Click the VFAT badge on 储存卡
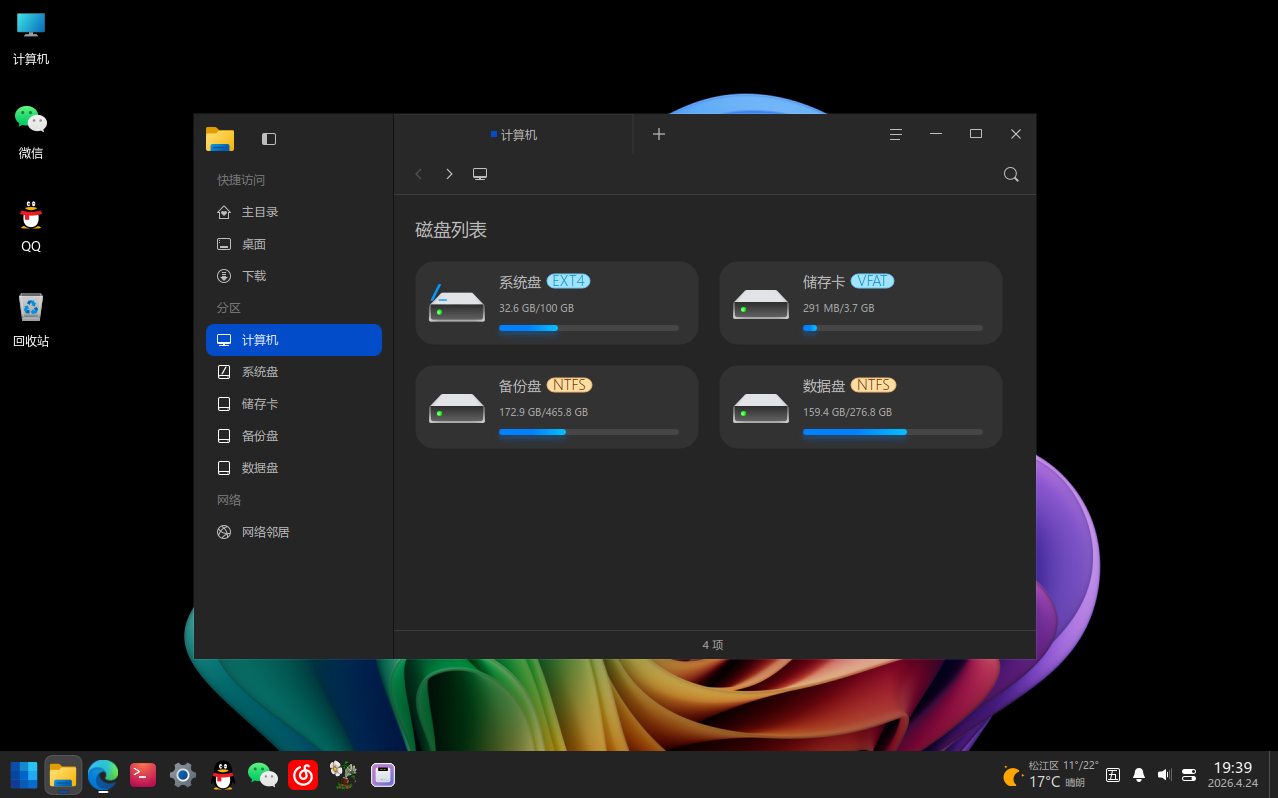 pos(872,281)
